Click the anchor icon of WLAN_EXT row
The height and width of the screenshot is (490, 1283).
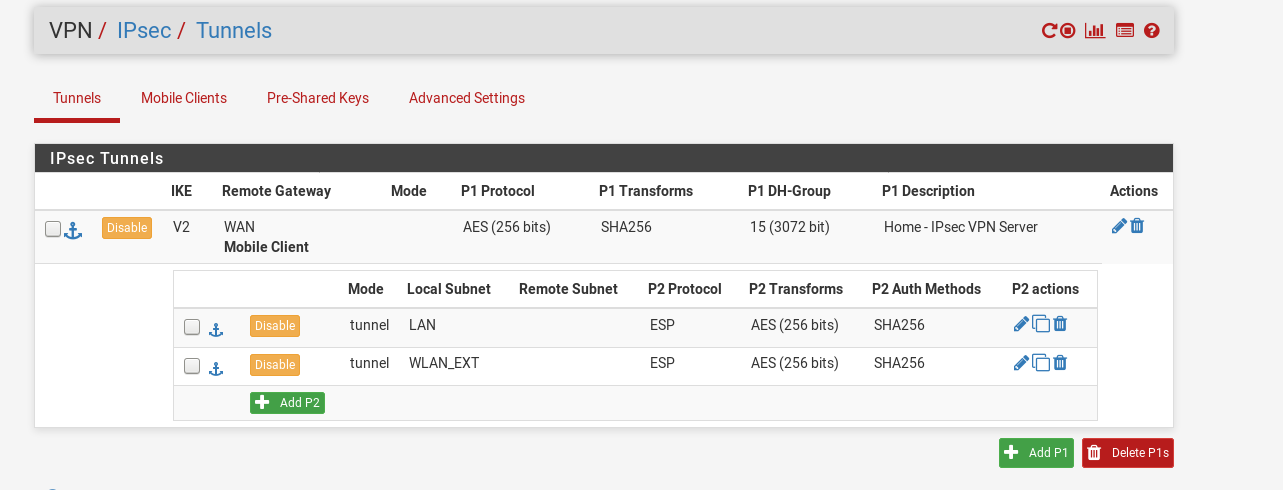tap(216, 368)
